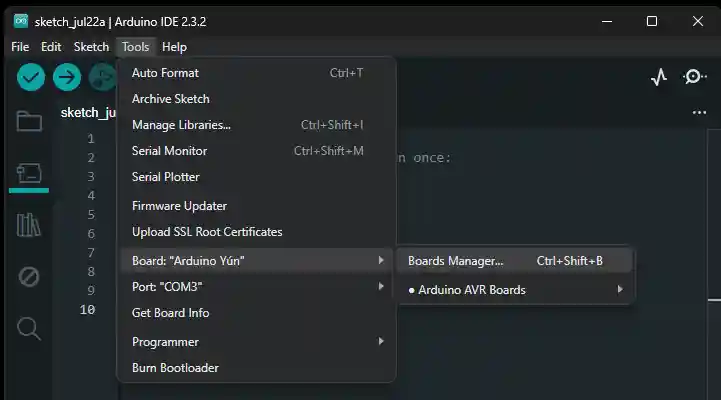This screenshot has width=721, height=400.
Task: Select Archive Sketch
Action: [256, 99]
